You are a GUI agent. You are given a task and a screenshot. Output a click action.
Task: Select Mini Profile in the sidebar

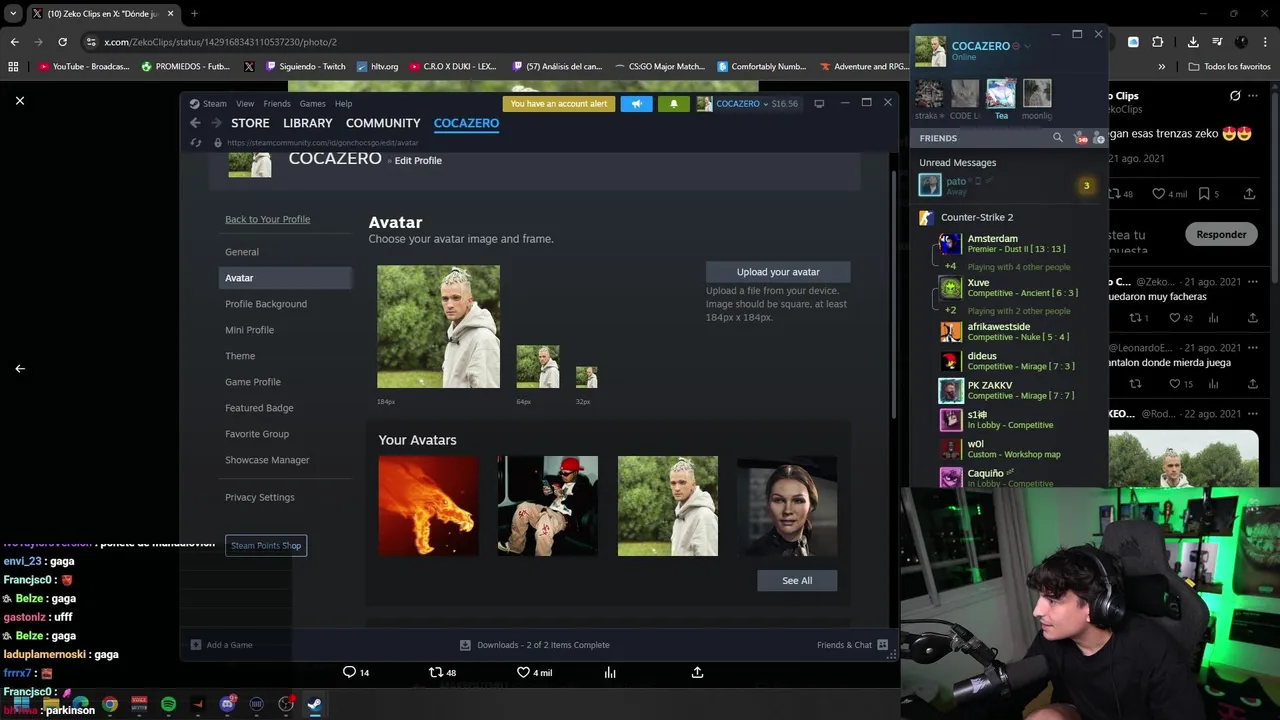[x=285, y=330]
